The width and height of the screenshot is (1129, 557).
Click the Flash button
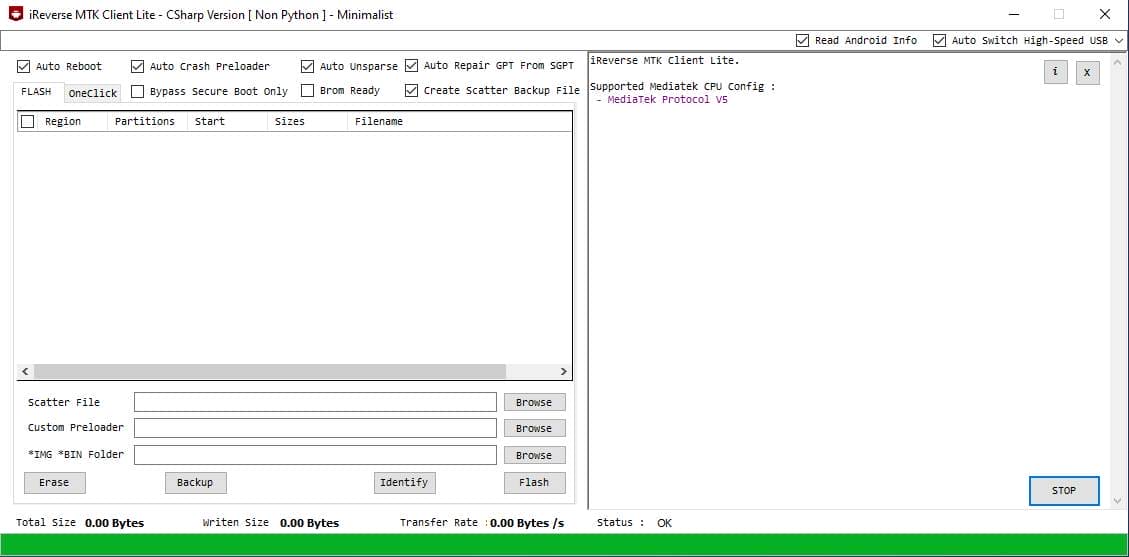click(534, 483)
